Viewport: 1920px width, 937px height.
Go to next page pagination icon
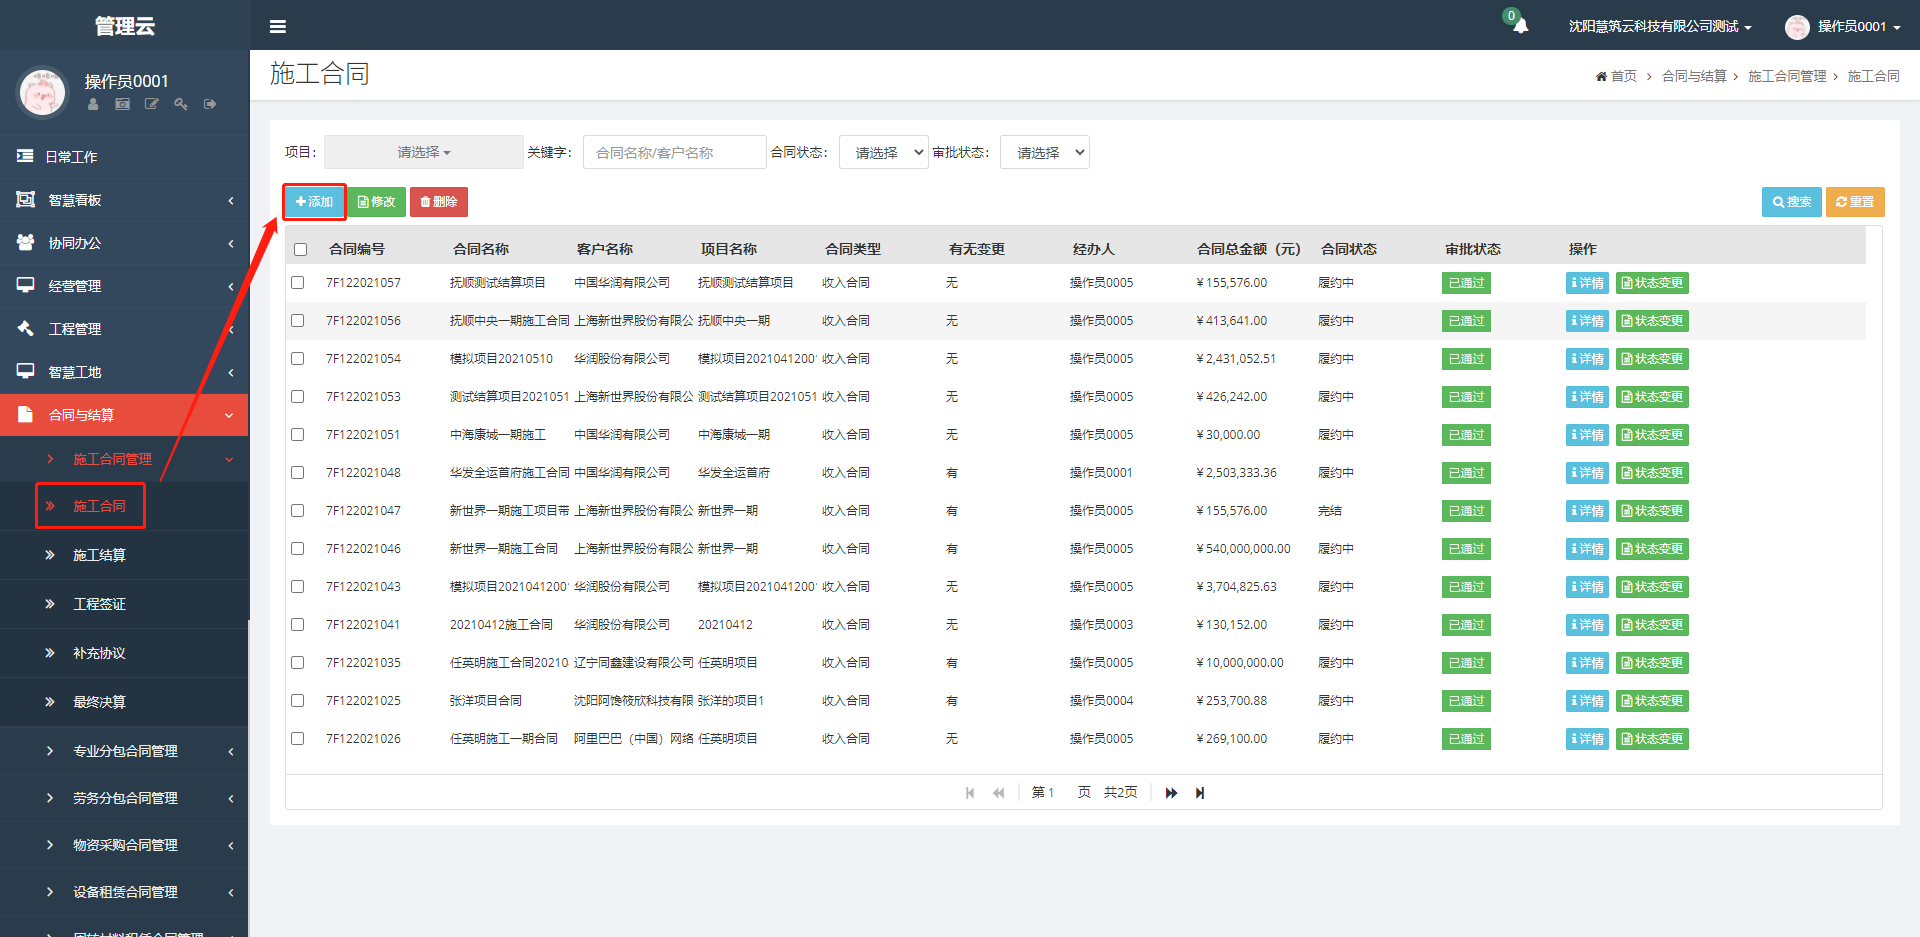(1171, 793)
